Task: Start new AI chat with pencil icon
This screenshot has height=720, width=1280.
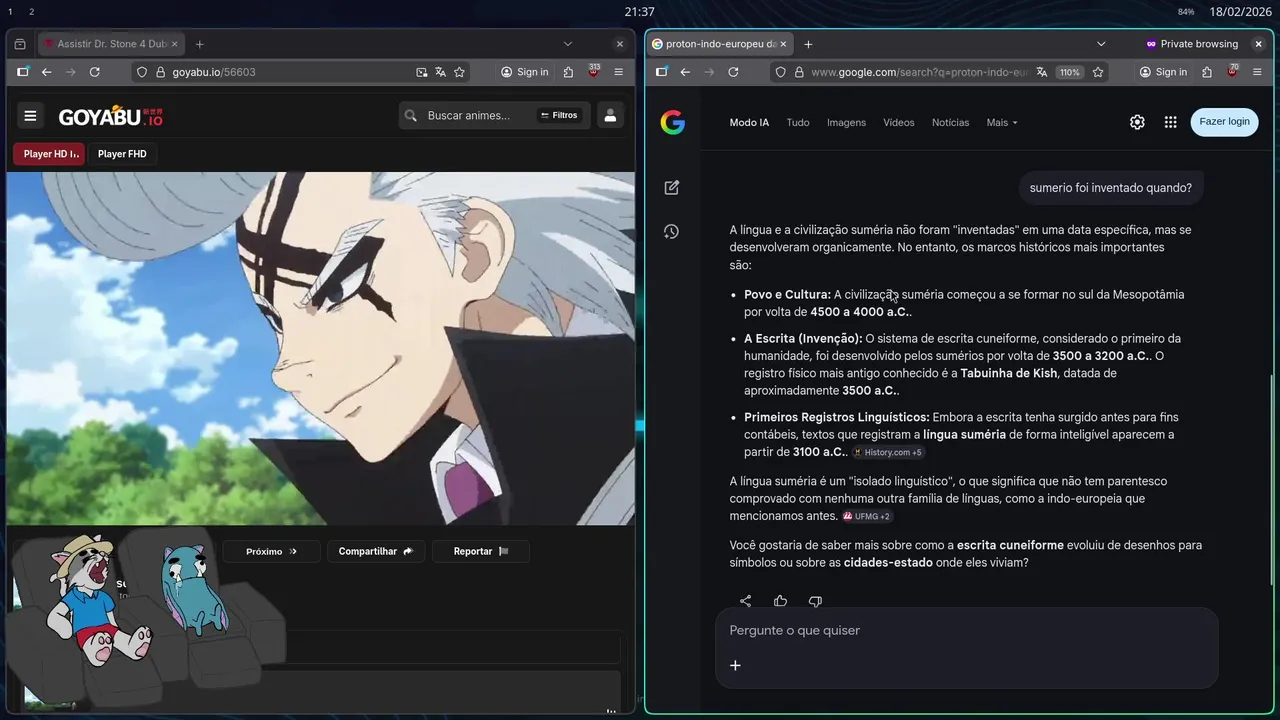Action: click(672, 187)
